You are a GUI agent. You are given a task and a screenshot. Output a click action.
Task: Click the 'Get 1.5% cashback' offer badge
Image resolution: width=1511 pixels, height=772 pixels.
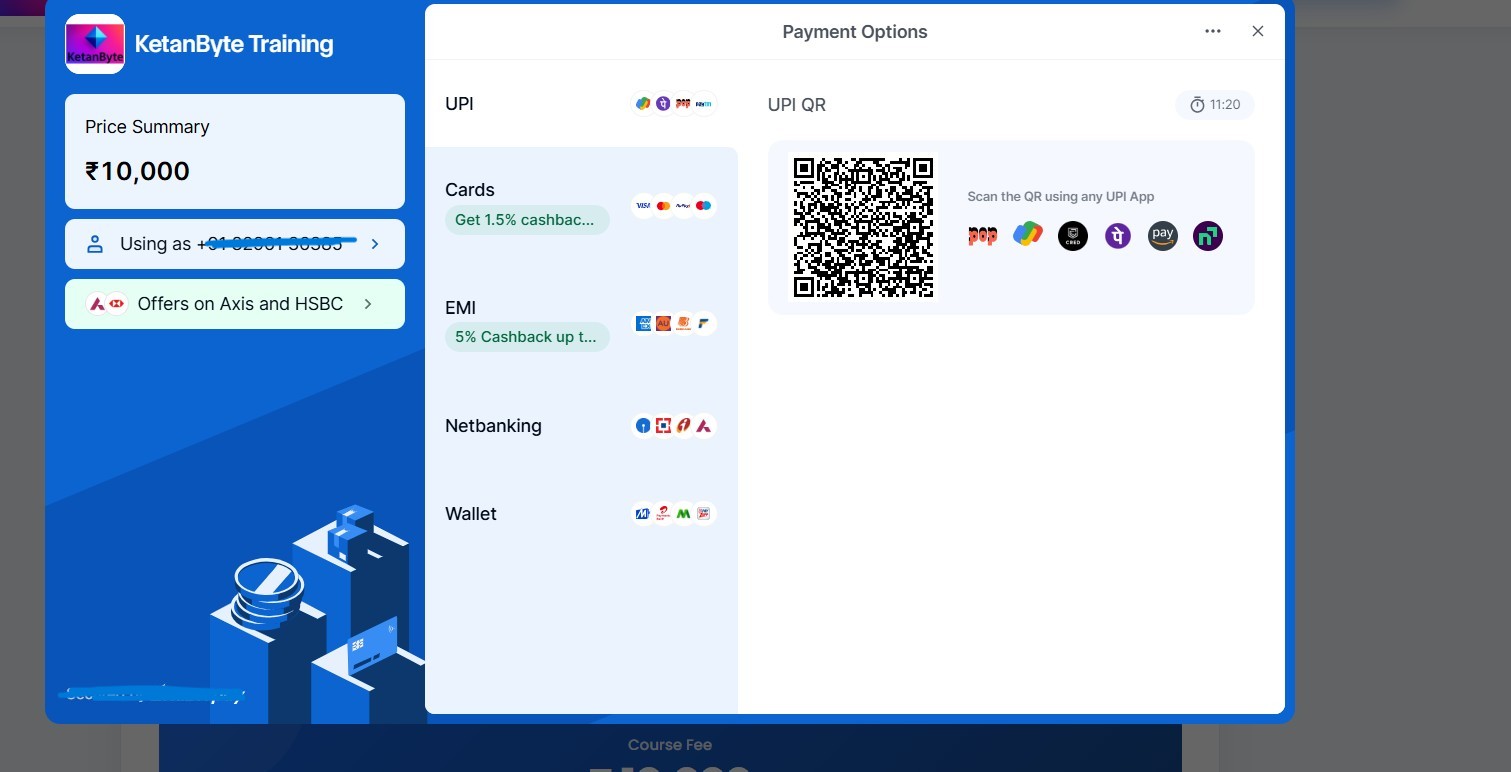pos(527,220)
